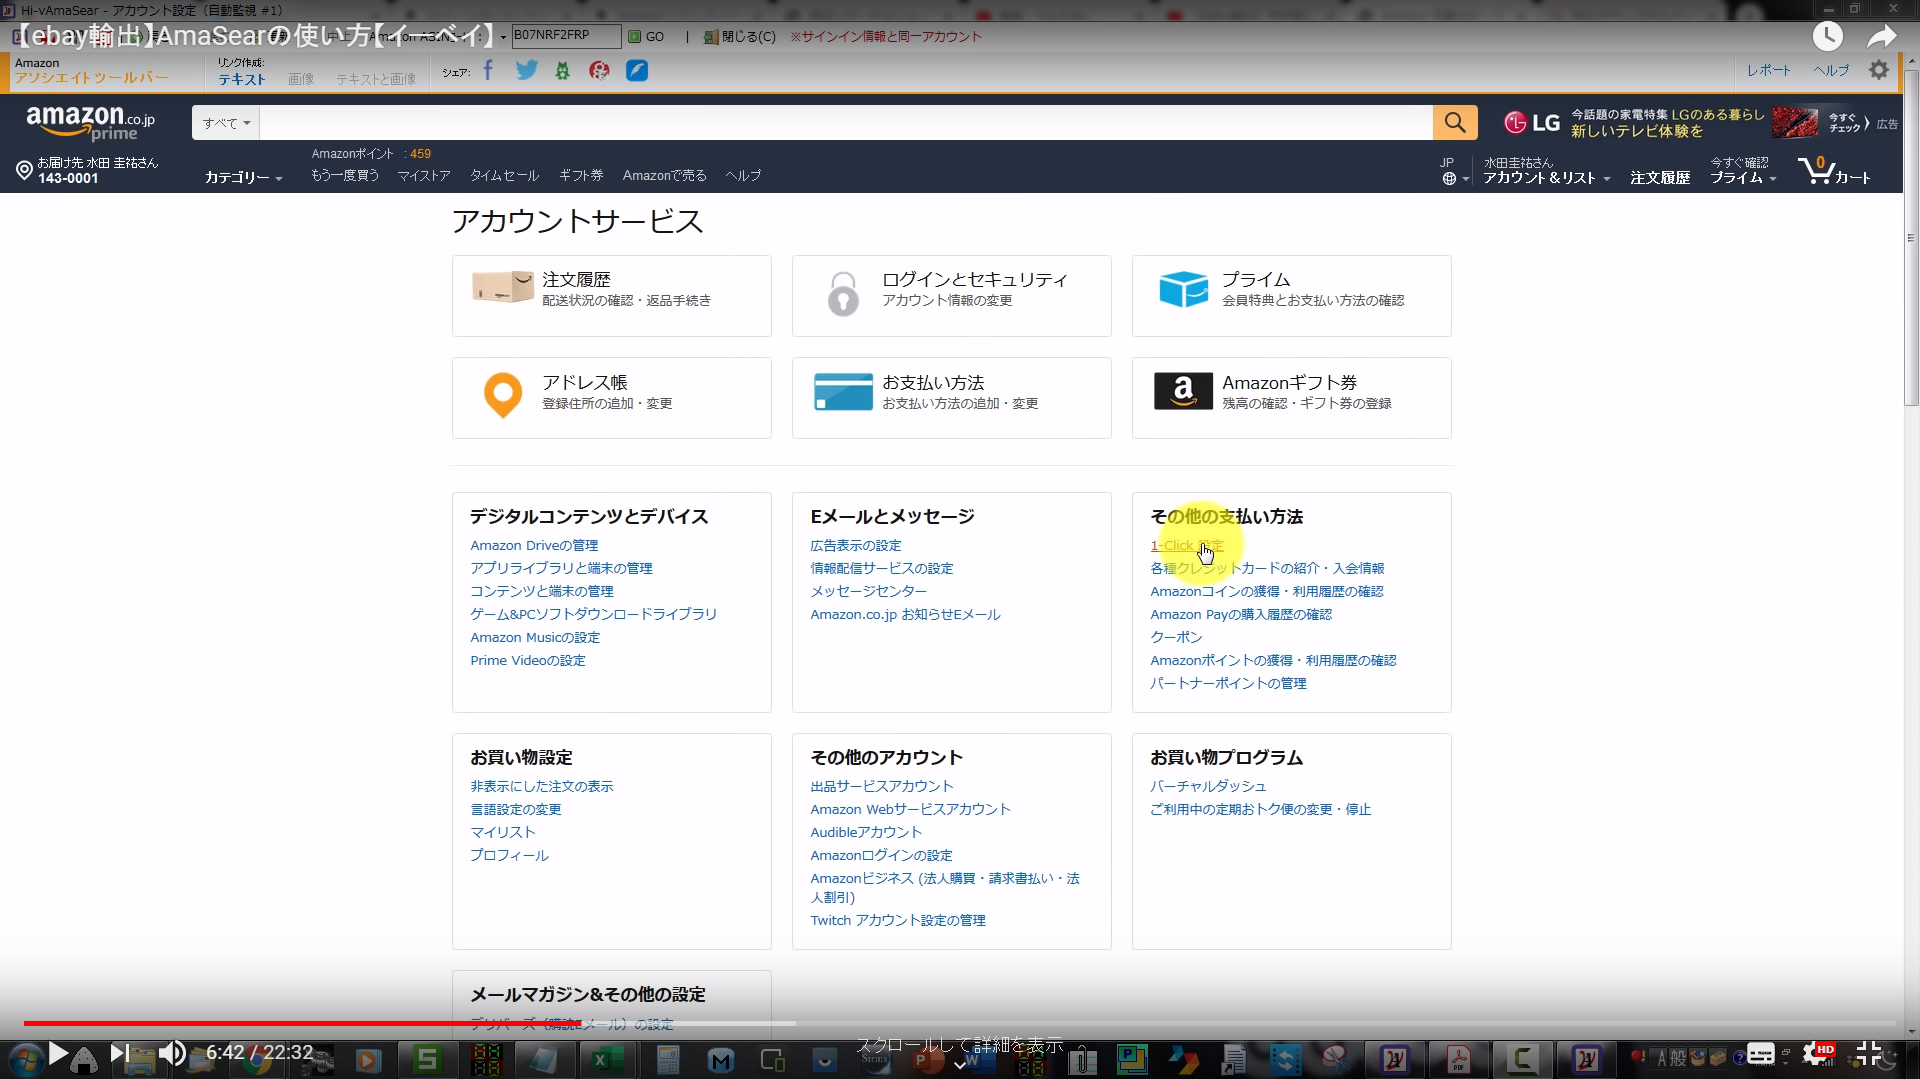The width and height of the screenshot is (1920, 1079).
Task: Open the マイストア nav item
Action: point(424,175)
